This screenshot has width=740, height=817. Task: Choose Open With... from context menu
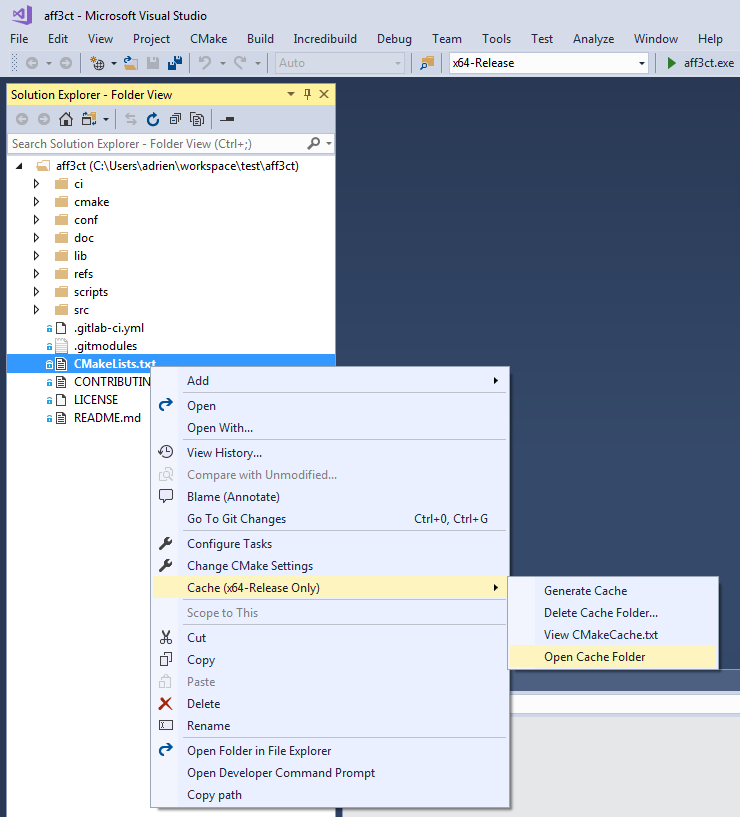[x=330, y=428]
